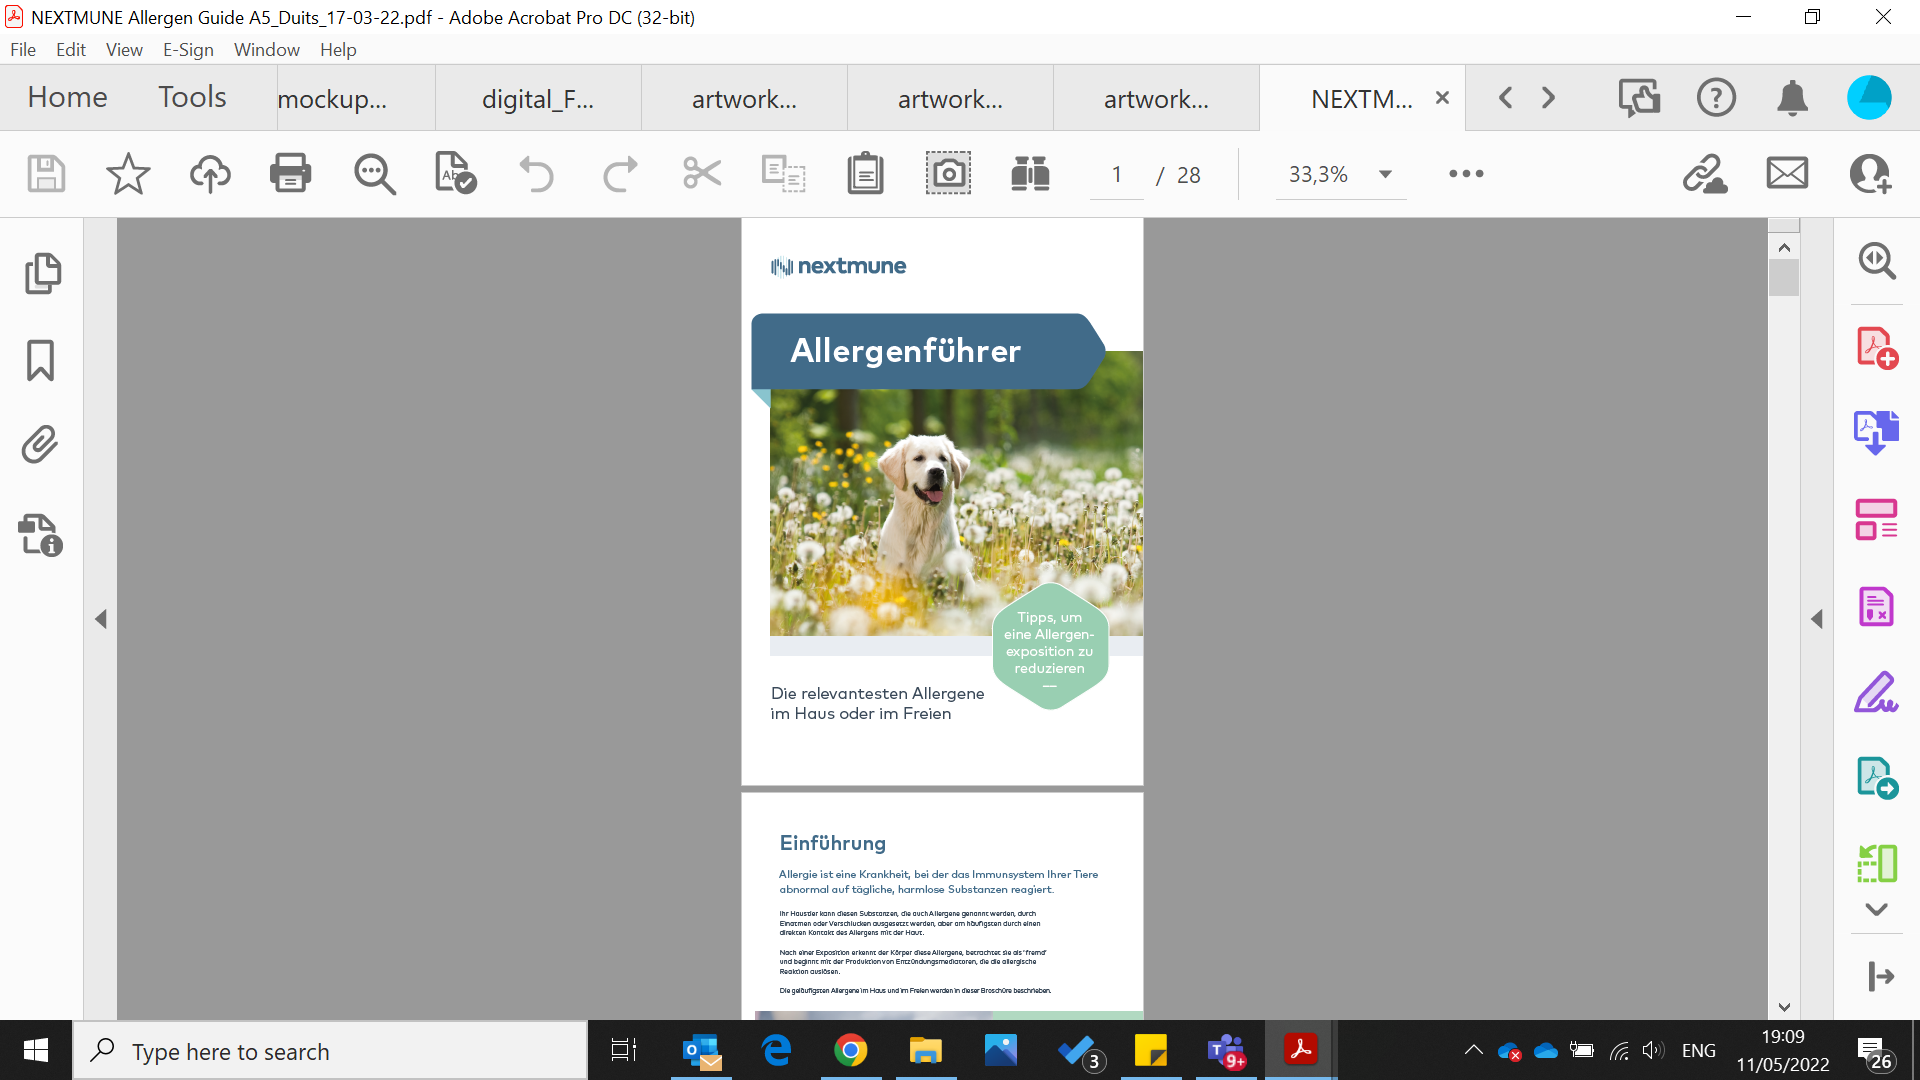Image resolution: width=1920 pixels, height=1080 pixels.
Task: Collapse the left navigation pane arrow
Action: 101,619
